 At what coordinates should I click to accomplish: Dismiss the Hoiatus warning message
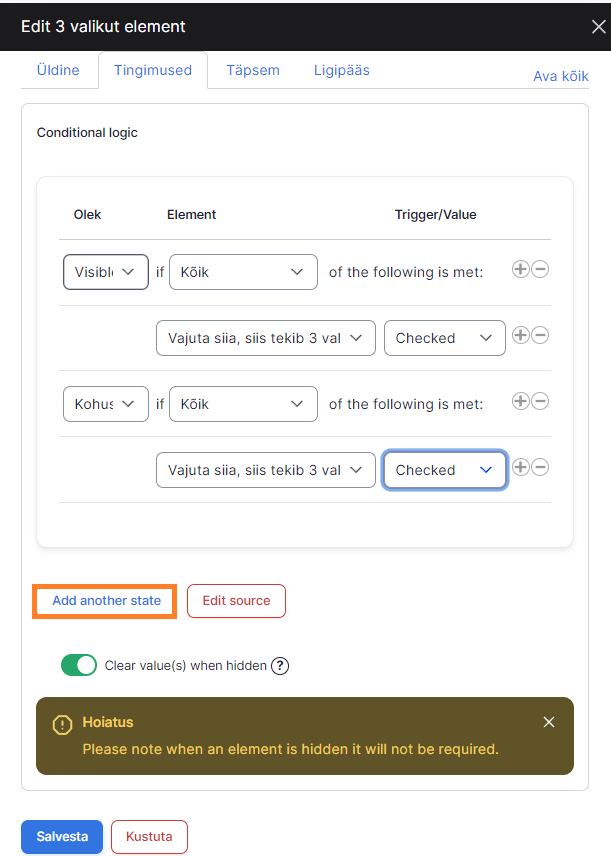(549, 722)
